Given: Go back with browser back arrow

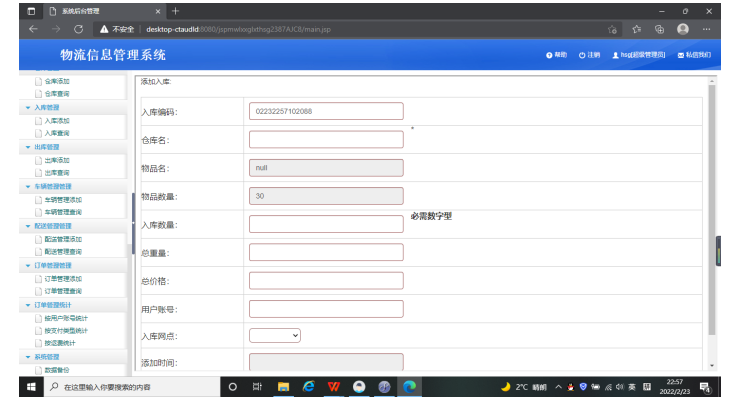Looking at the screenshot, I should 33,29.
